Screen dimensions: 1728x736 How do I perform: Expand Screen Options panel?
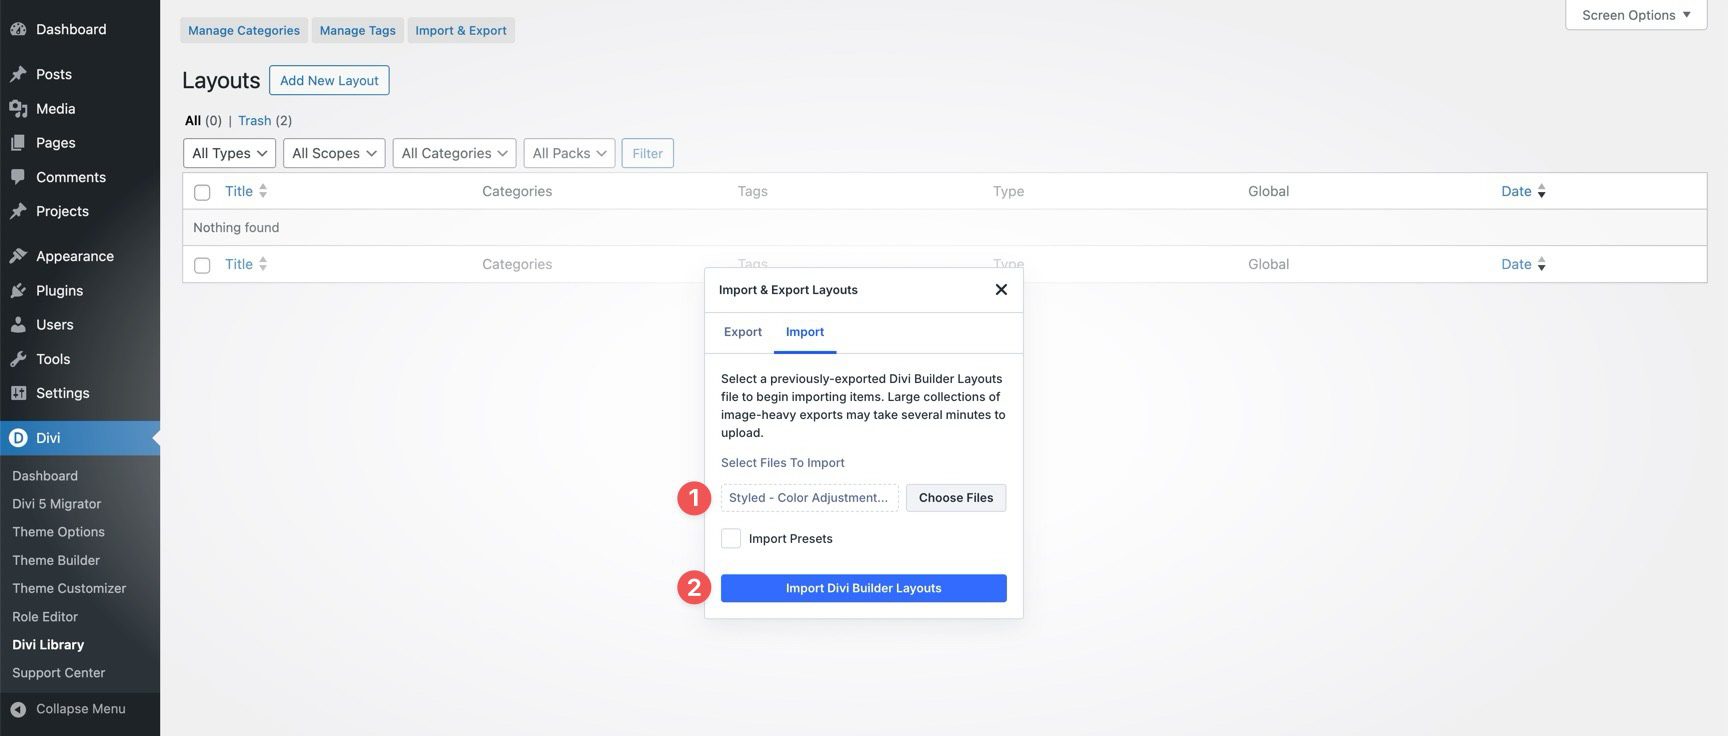pyautogui.click(x=1636, y=15)
